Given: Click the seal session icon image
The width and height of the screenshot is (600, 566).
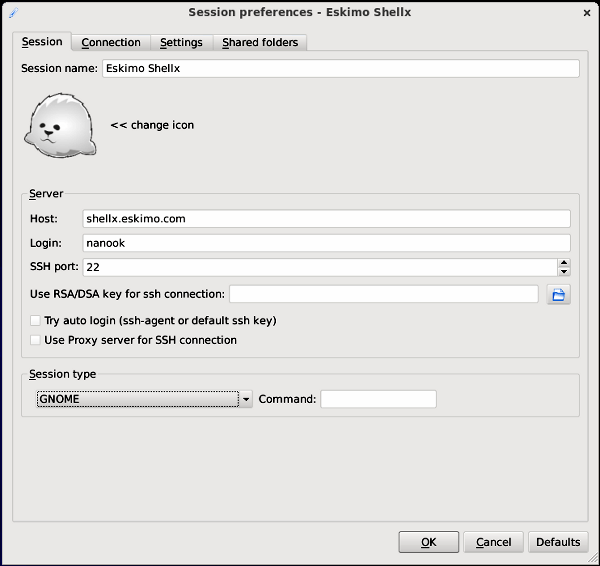Looking at the screenshot, I should pos(60,125).
